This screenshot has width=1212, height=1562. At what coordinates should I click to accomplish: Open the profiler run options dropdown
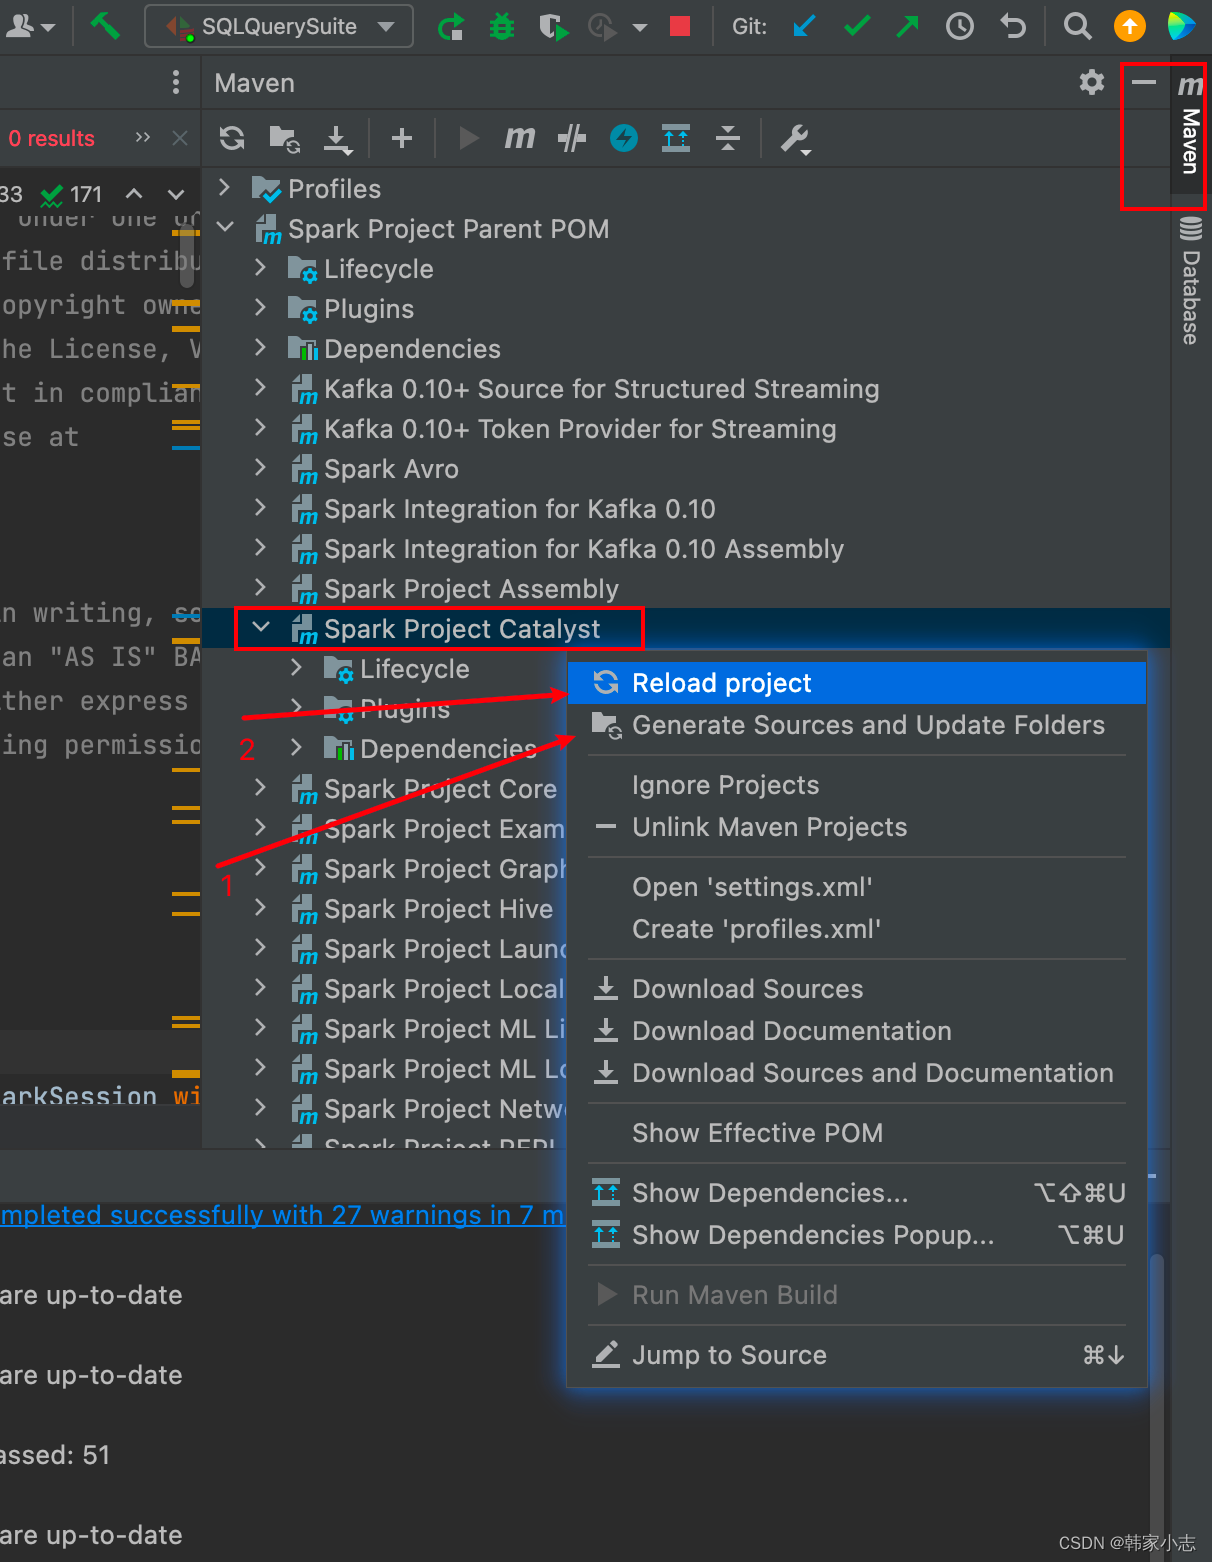(x=640, y=27)
